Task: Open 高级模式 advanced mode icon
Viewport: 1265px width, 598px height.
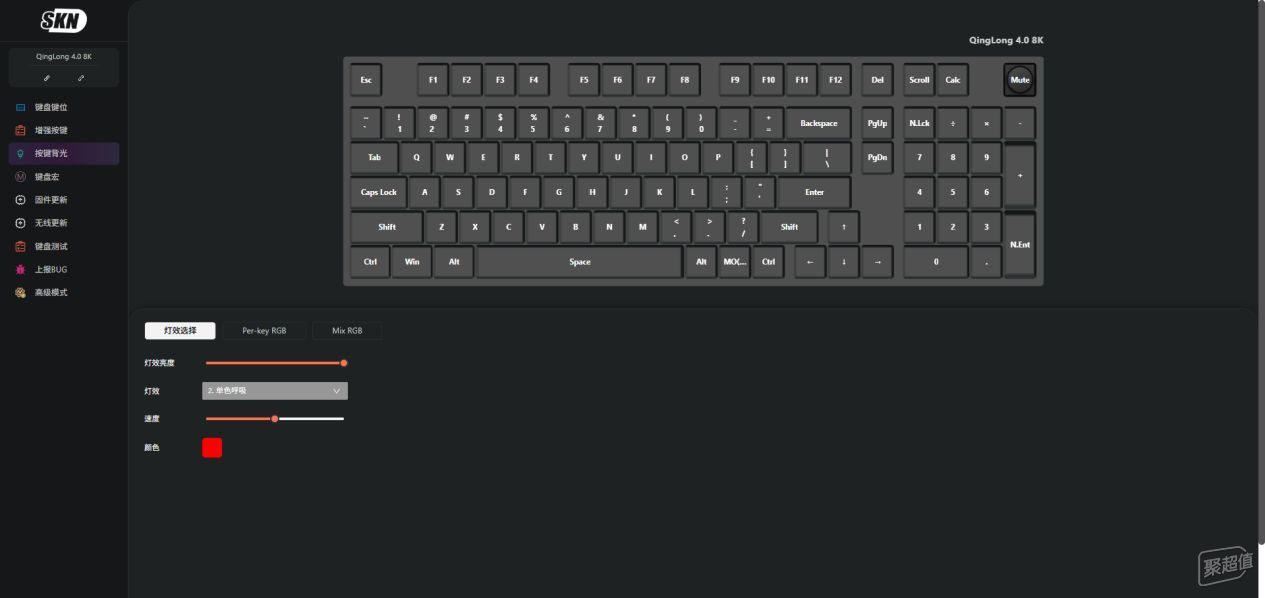Action: point(20,292)
